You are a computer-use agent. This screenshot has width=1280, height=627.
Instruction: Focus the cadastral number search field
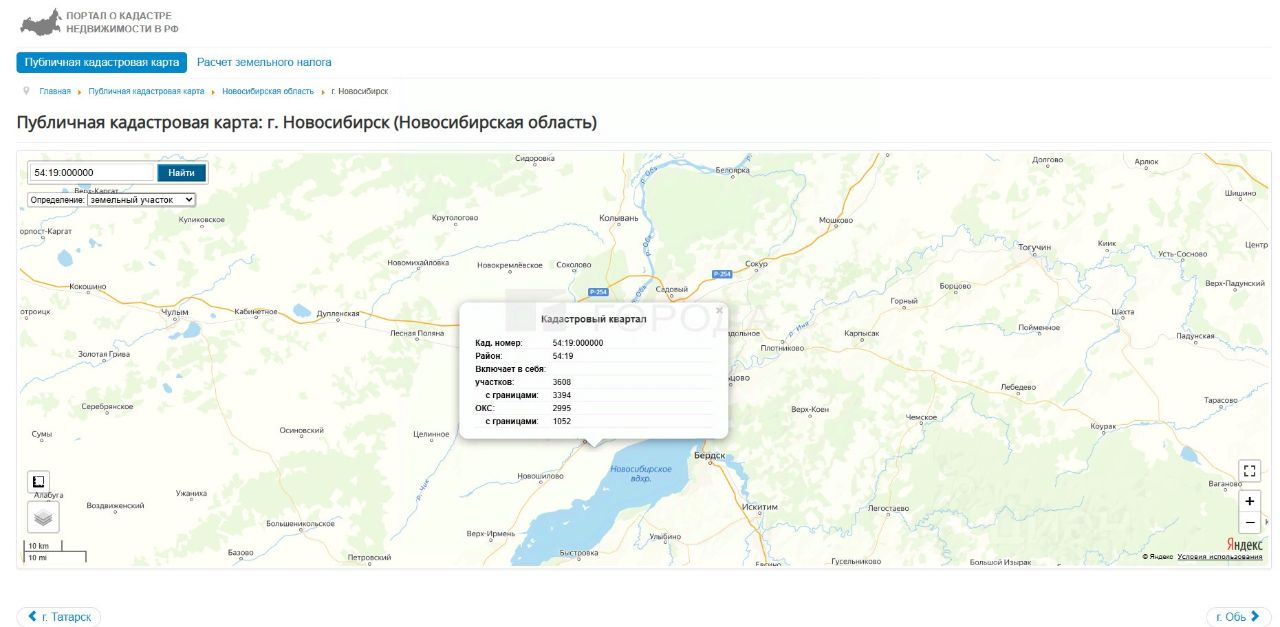pyautogui.click(x=93, y=173)
